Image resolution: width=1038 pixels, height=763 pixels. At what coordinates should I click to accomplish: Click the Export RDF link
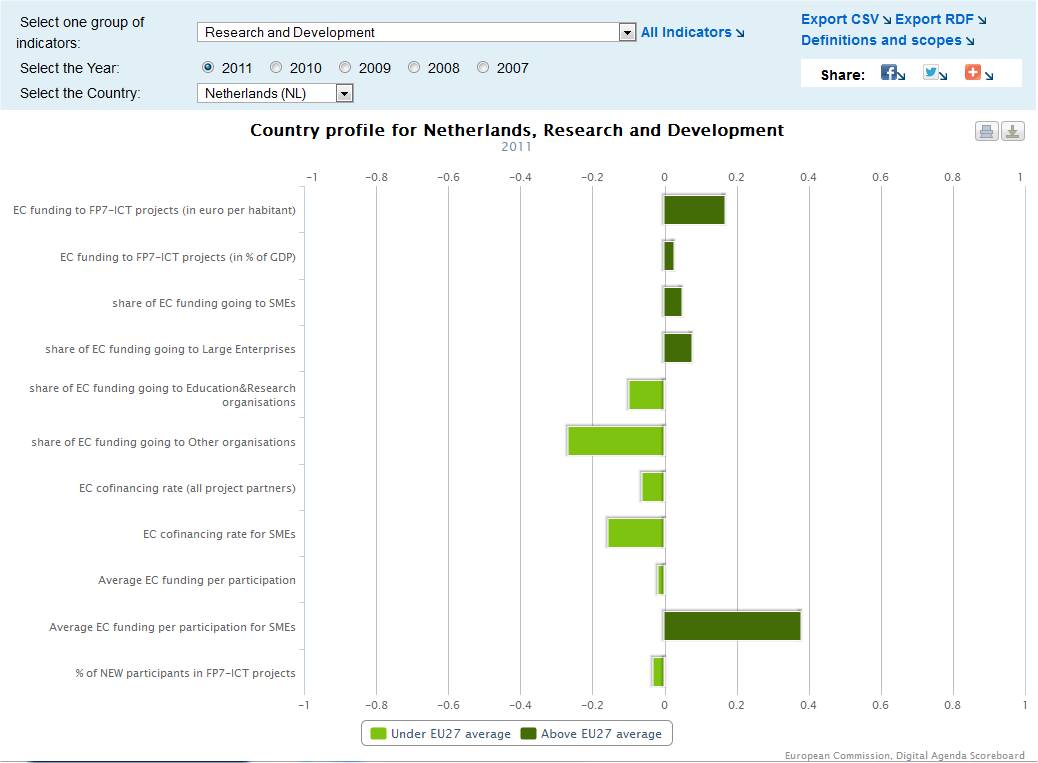click(x=934, y=19)
